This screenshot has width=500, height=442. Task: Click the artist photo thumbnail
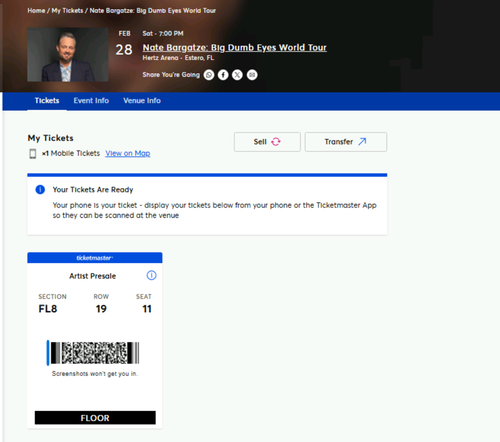[x=68, y=55]
